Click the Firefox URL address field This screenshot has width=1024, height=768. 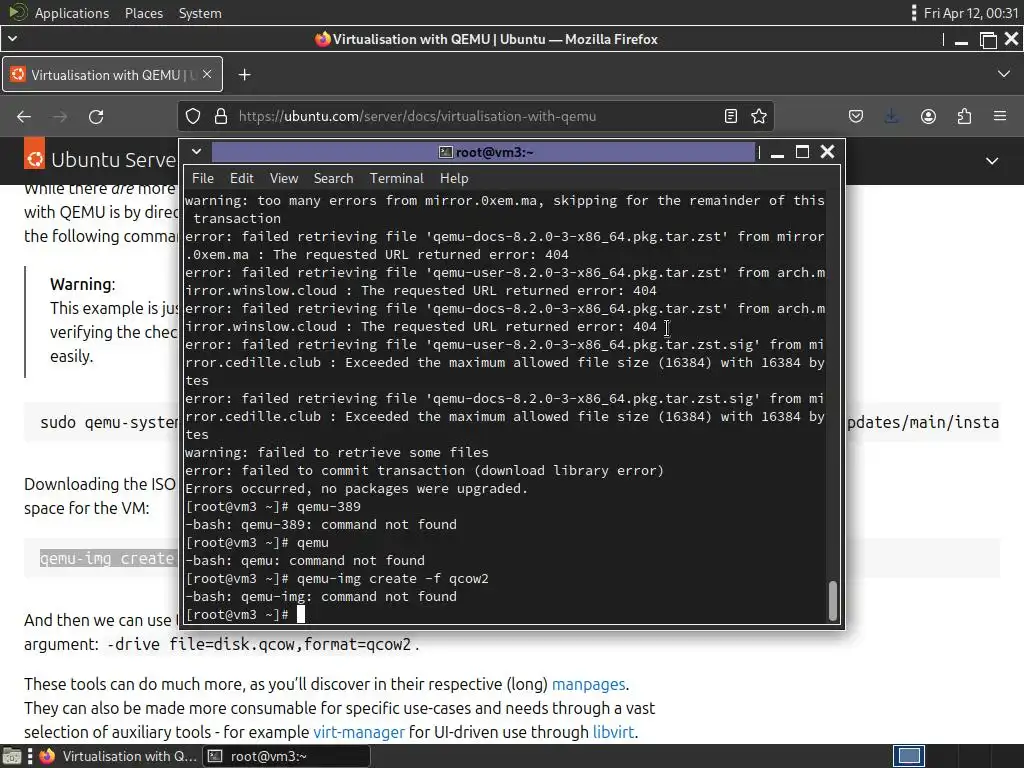coord(475,116)
